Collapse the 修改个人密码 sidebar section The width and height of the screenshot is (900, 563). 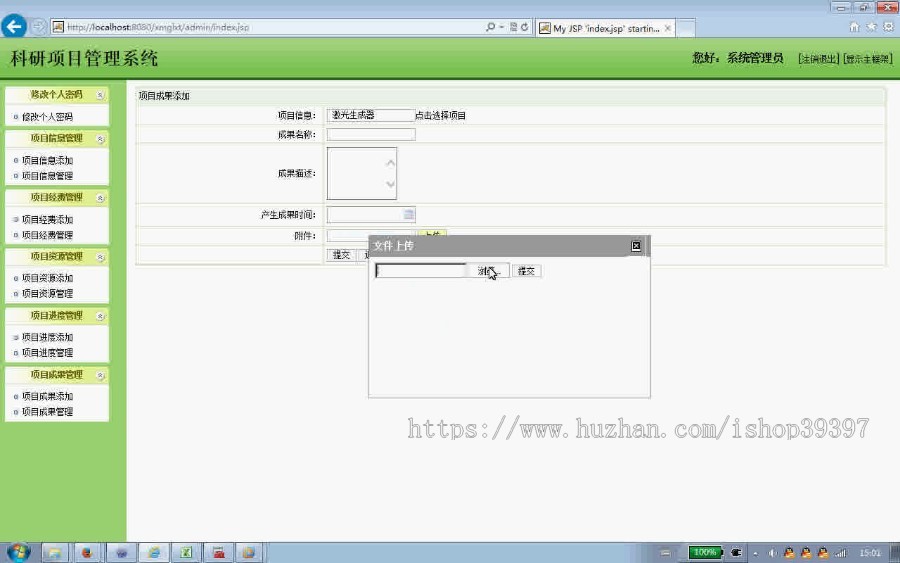click(x=100, y=95)
